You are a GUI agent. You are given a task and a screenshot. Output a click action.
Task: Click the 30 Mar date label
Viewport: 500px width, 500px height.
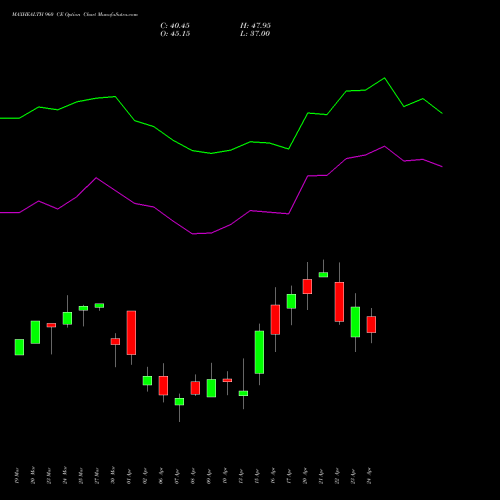tap(113, 475)
